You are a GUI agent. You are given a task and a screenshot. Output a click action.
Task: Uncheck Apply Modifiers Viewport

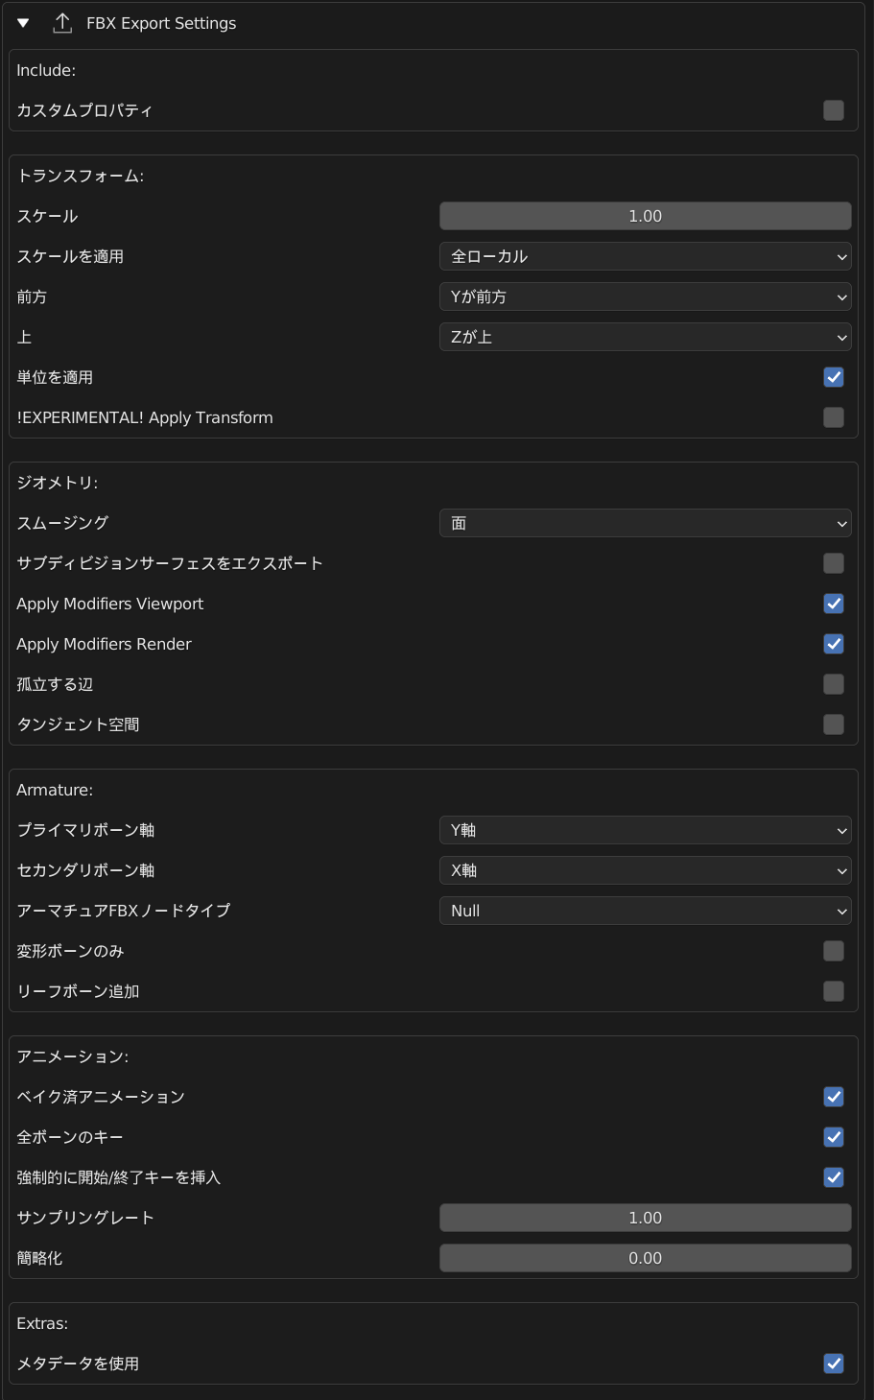[x=833, y=603]
